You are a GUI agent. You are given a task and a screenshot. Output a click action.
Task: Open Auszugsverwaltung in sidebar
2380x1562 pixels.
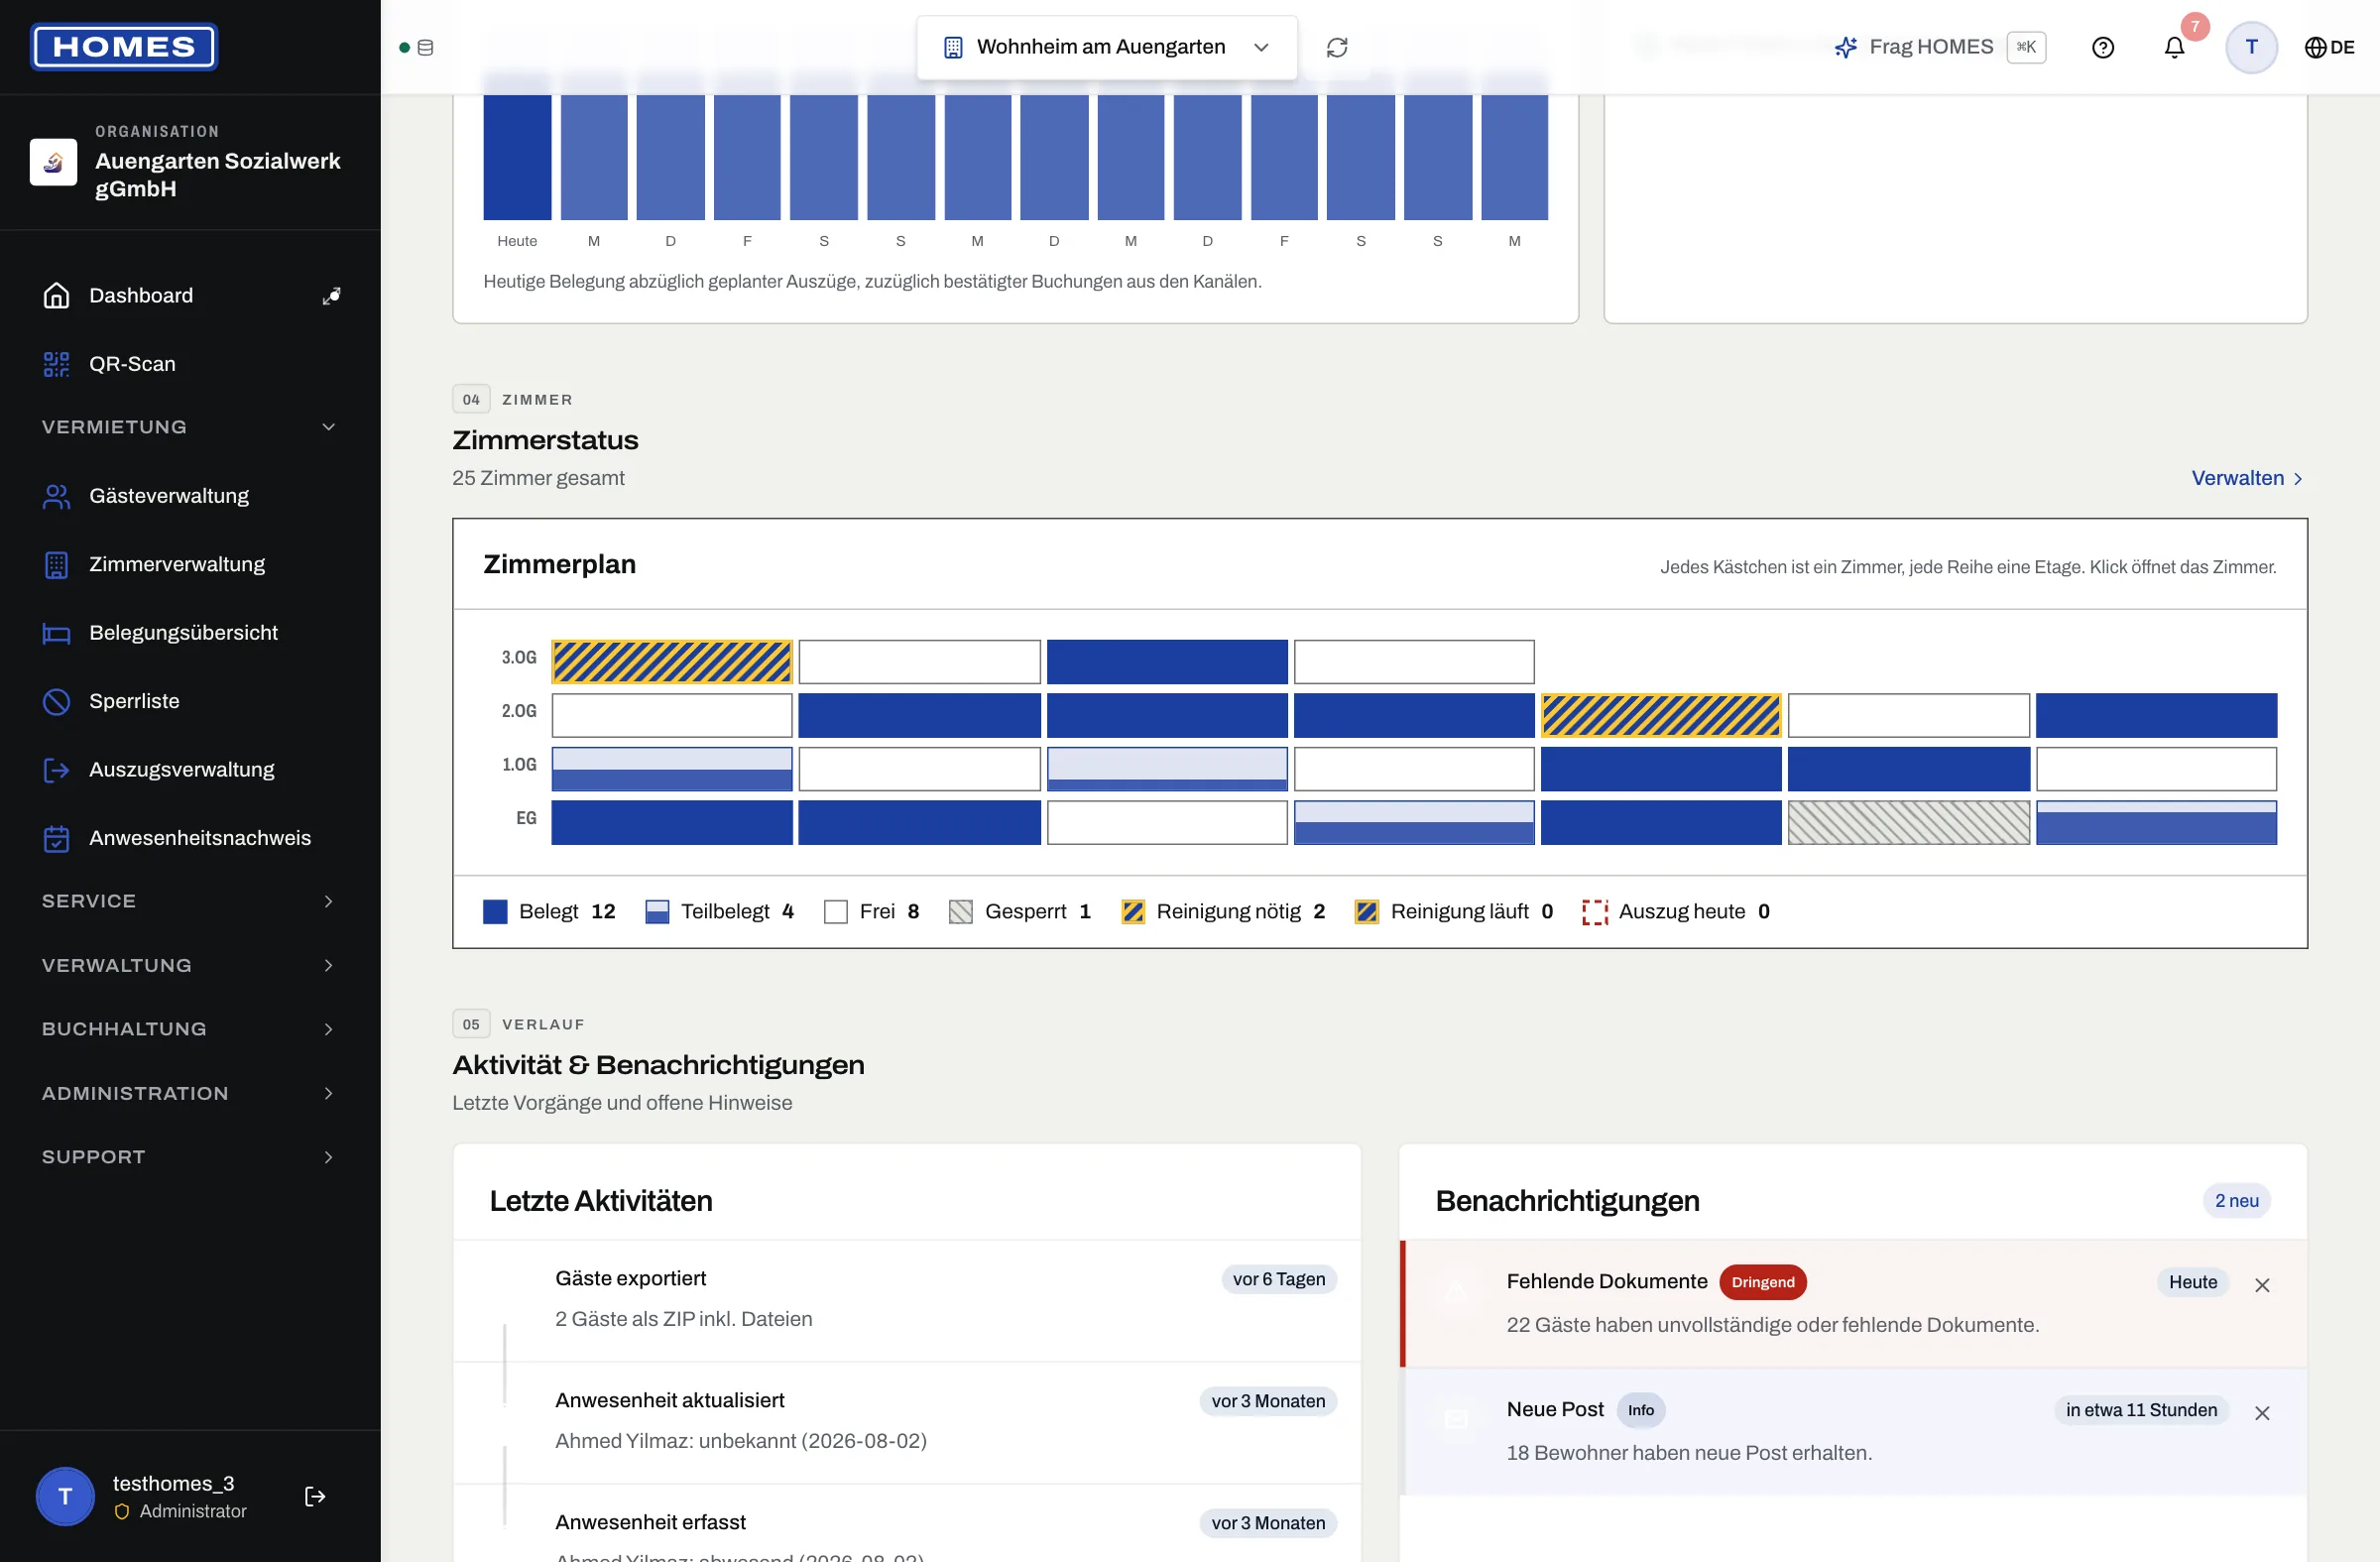tap(190, 770)
